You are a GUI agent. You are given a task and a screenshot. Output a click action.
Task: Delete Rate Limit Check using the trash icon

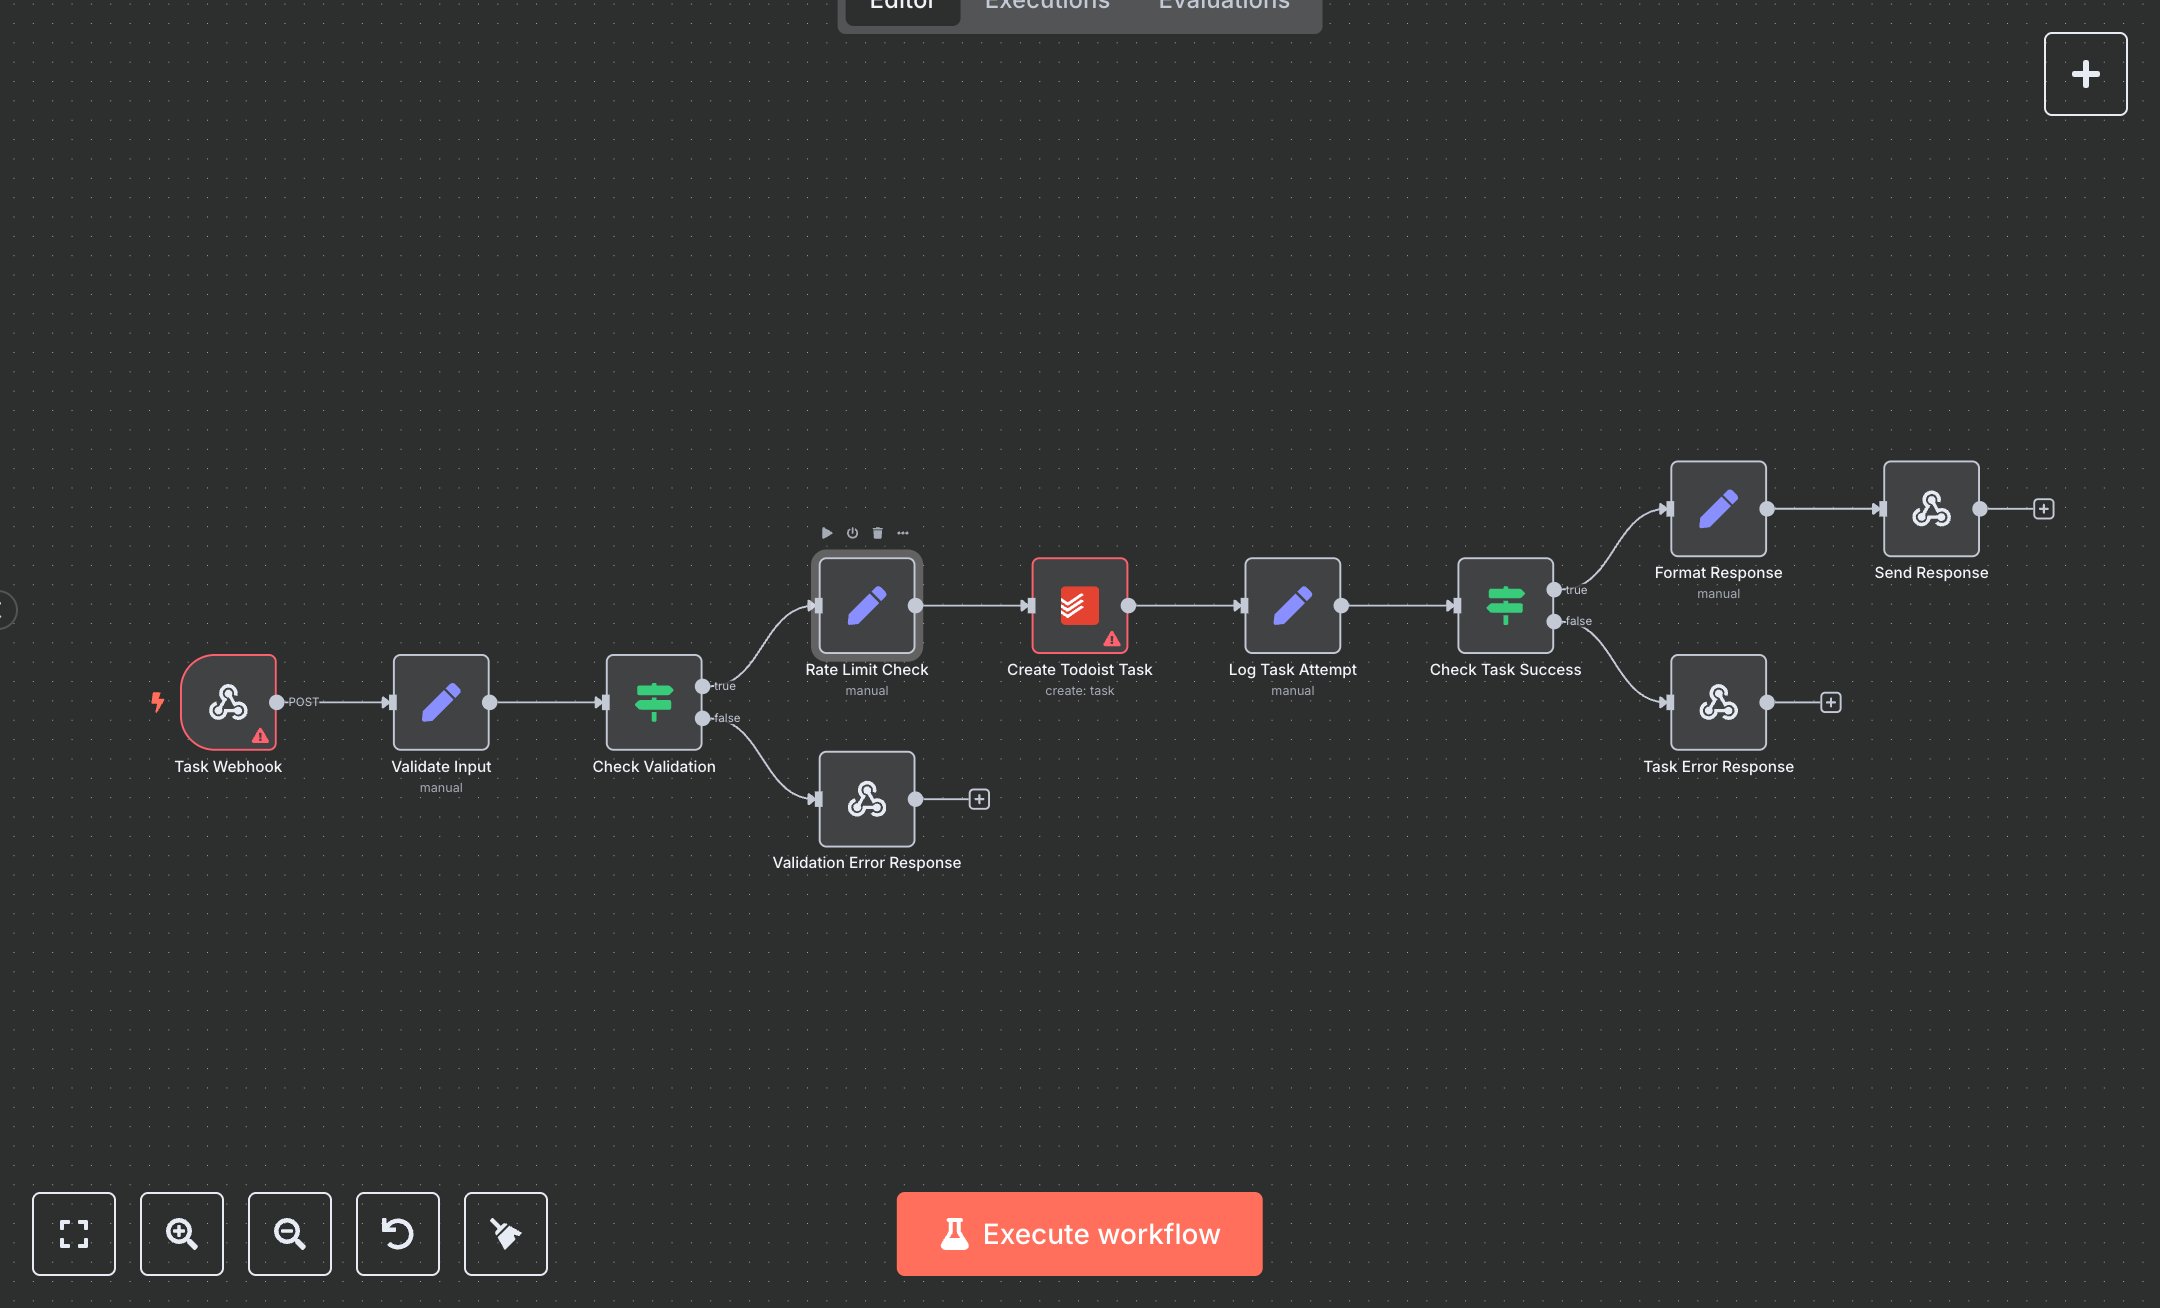(877, 533)
